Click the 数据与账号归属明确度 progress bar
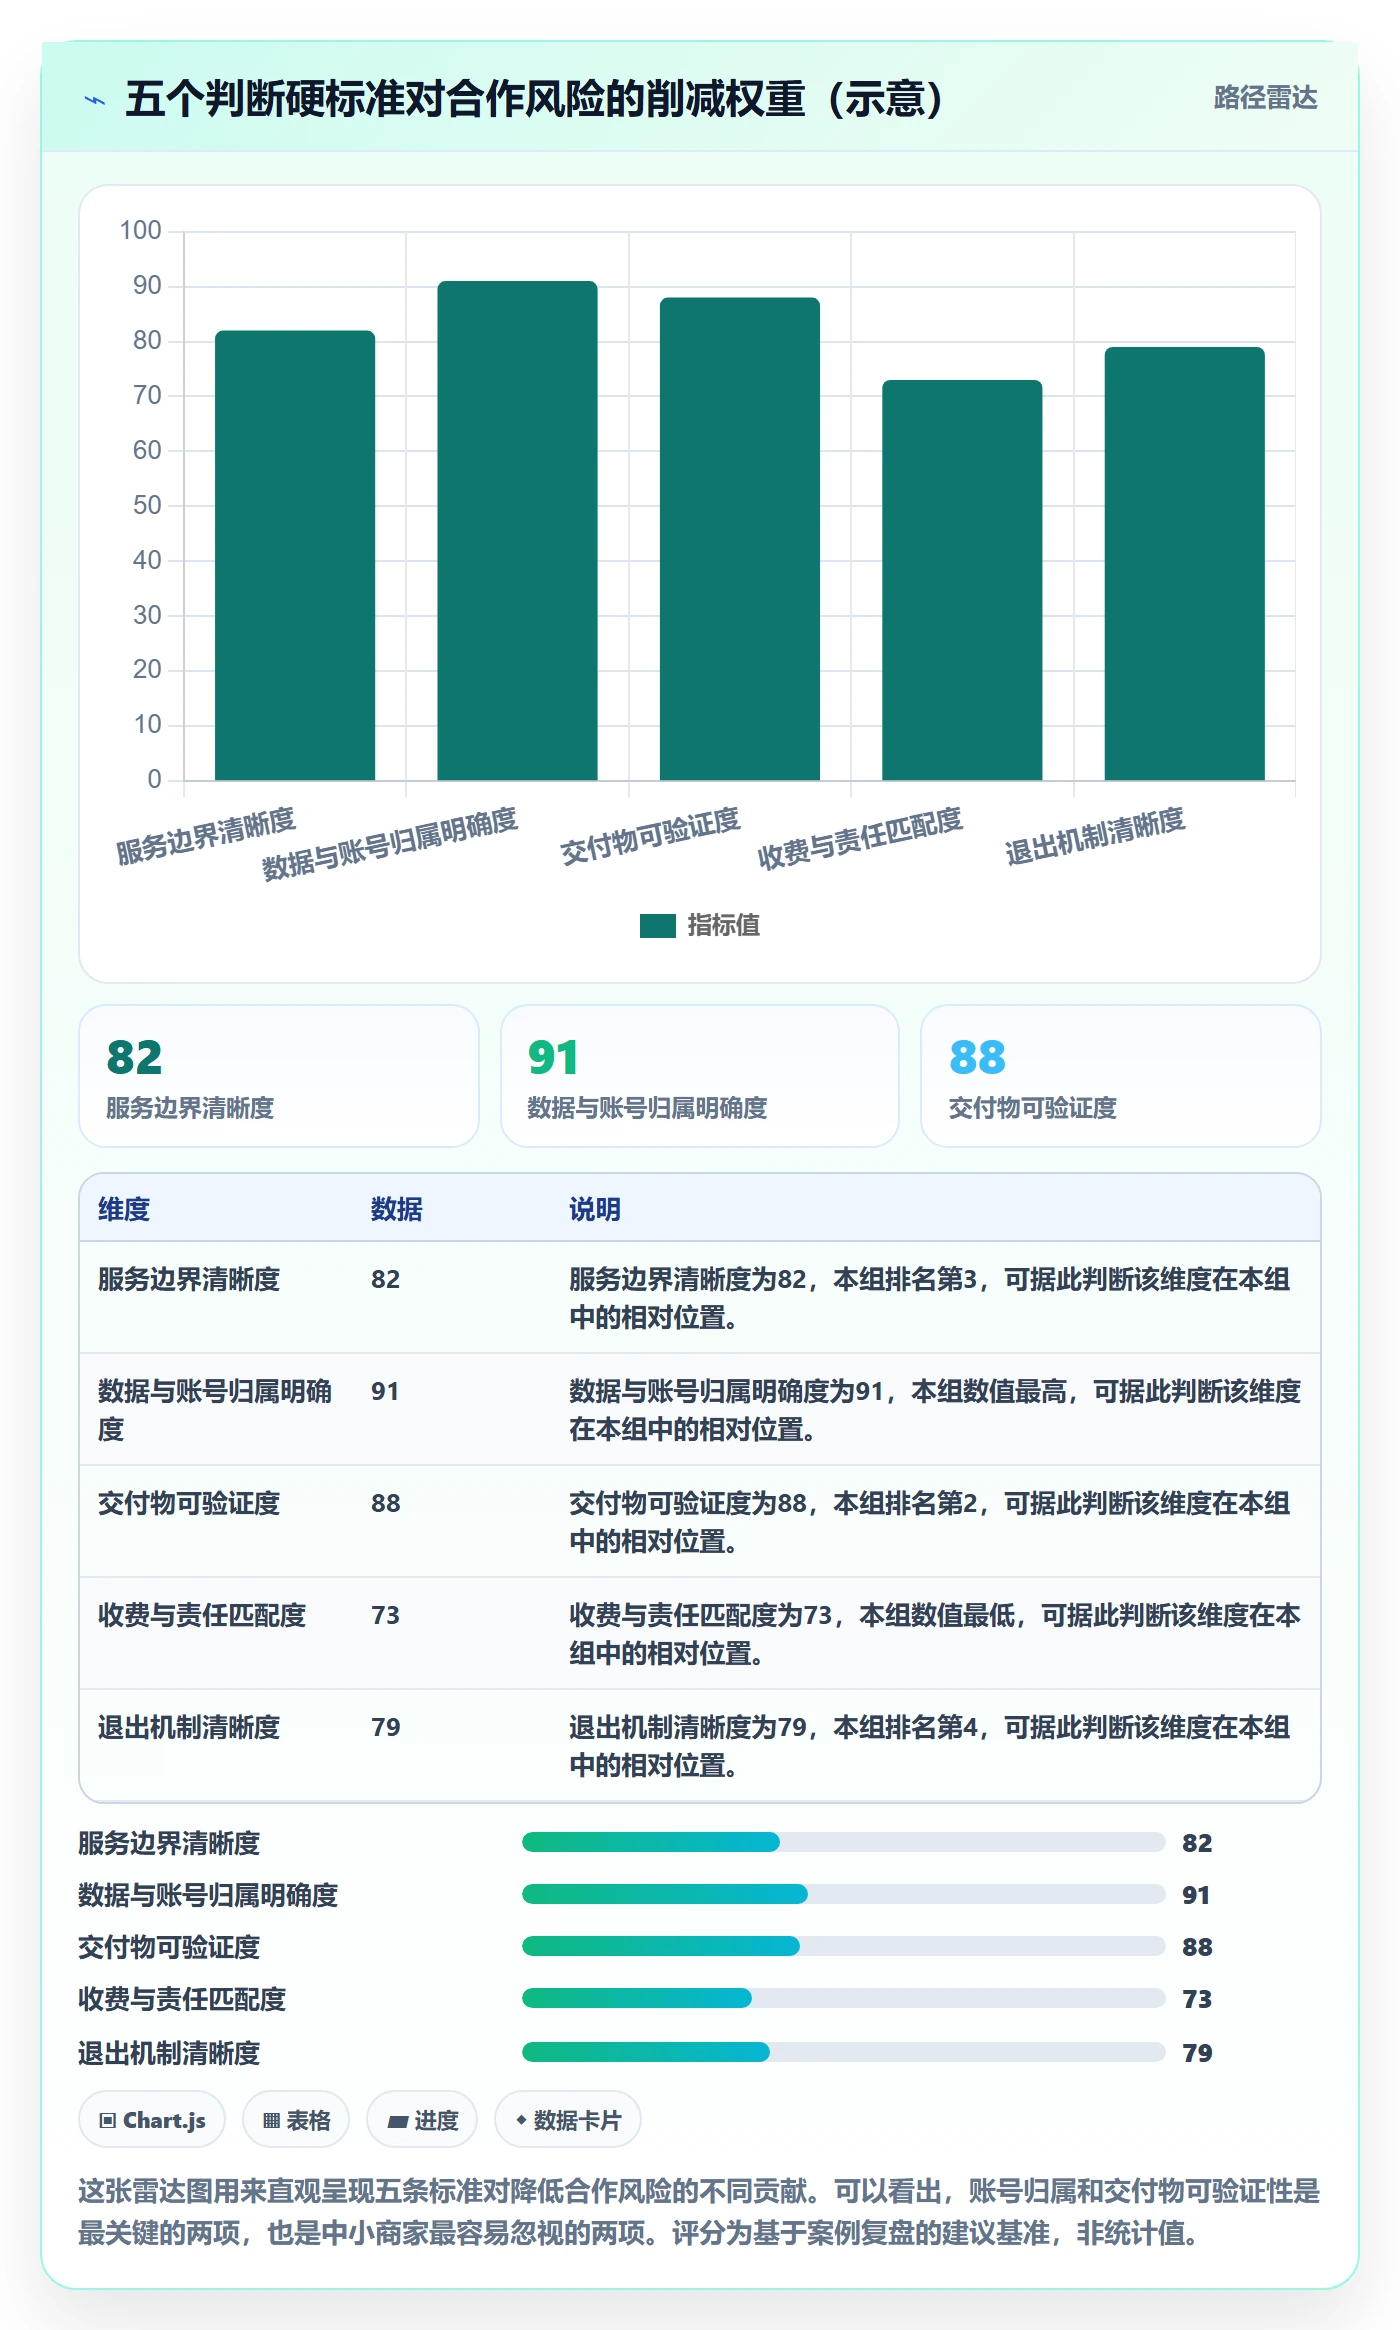The width and height of the screenshot is (1400, 2330). tap(843, 1894)
